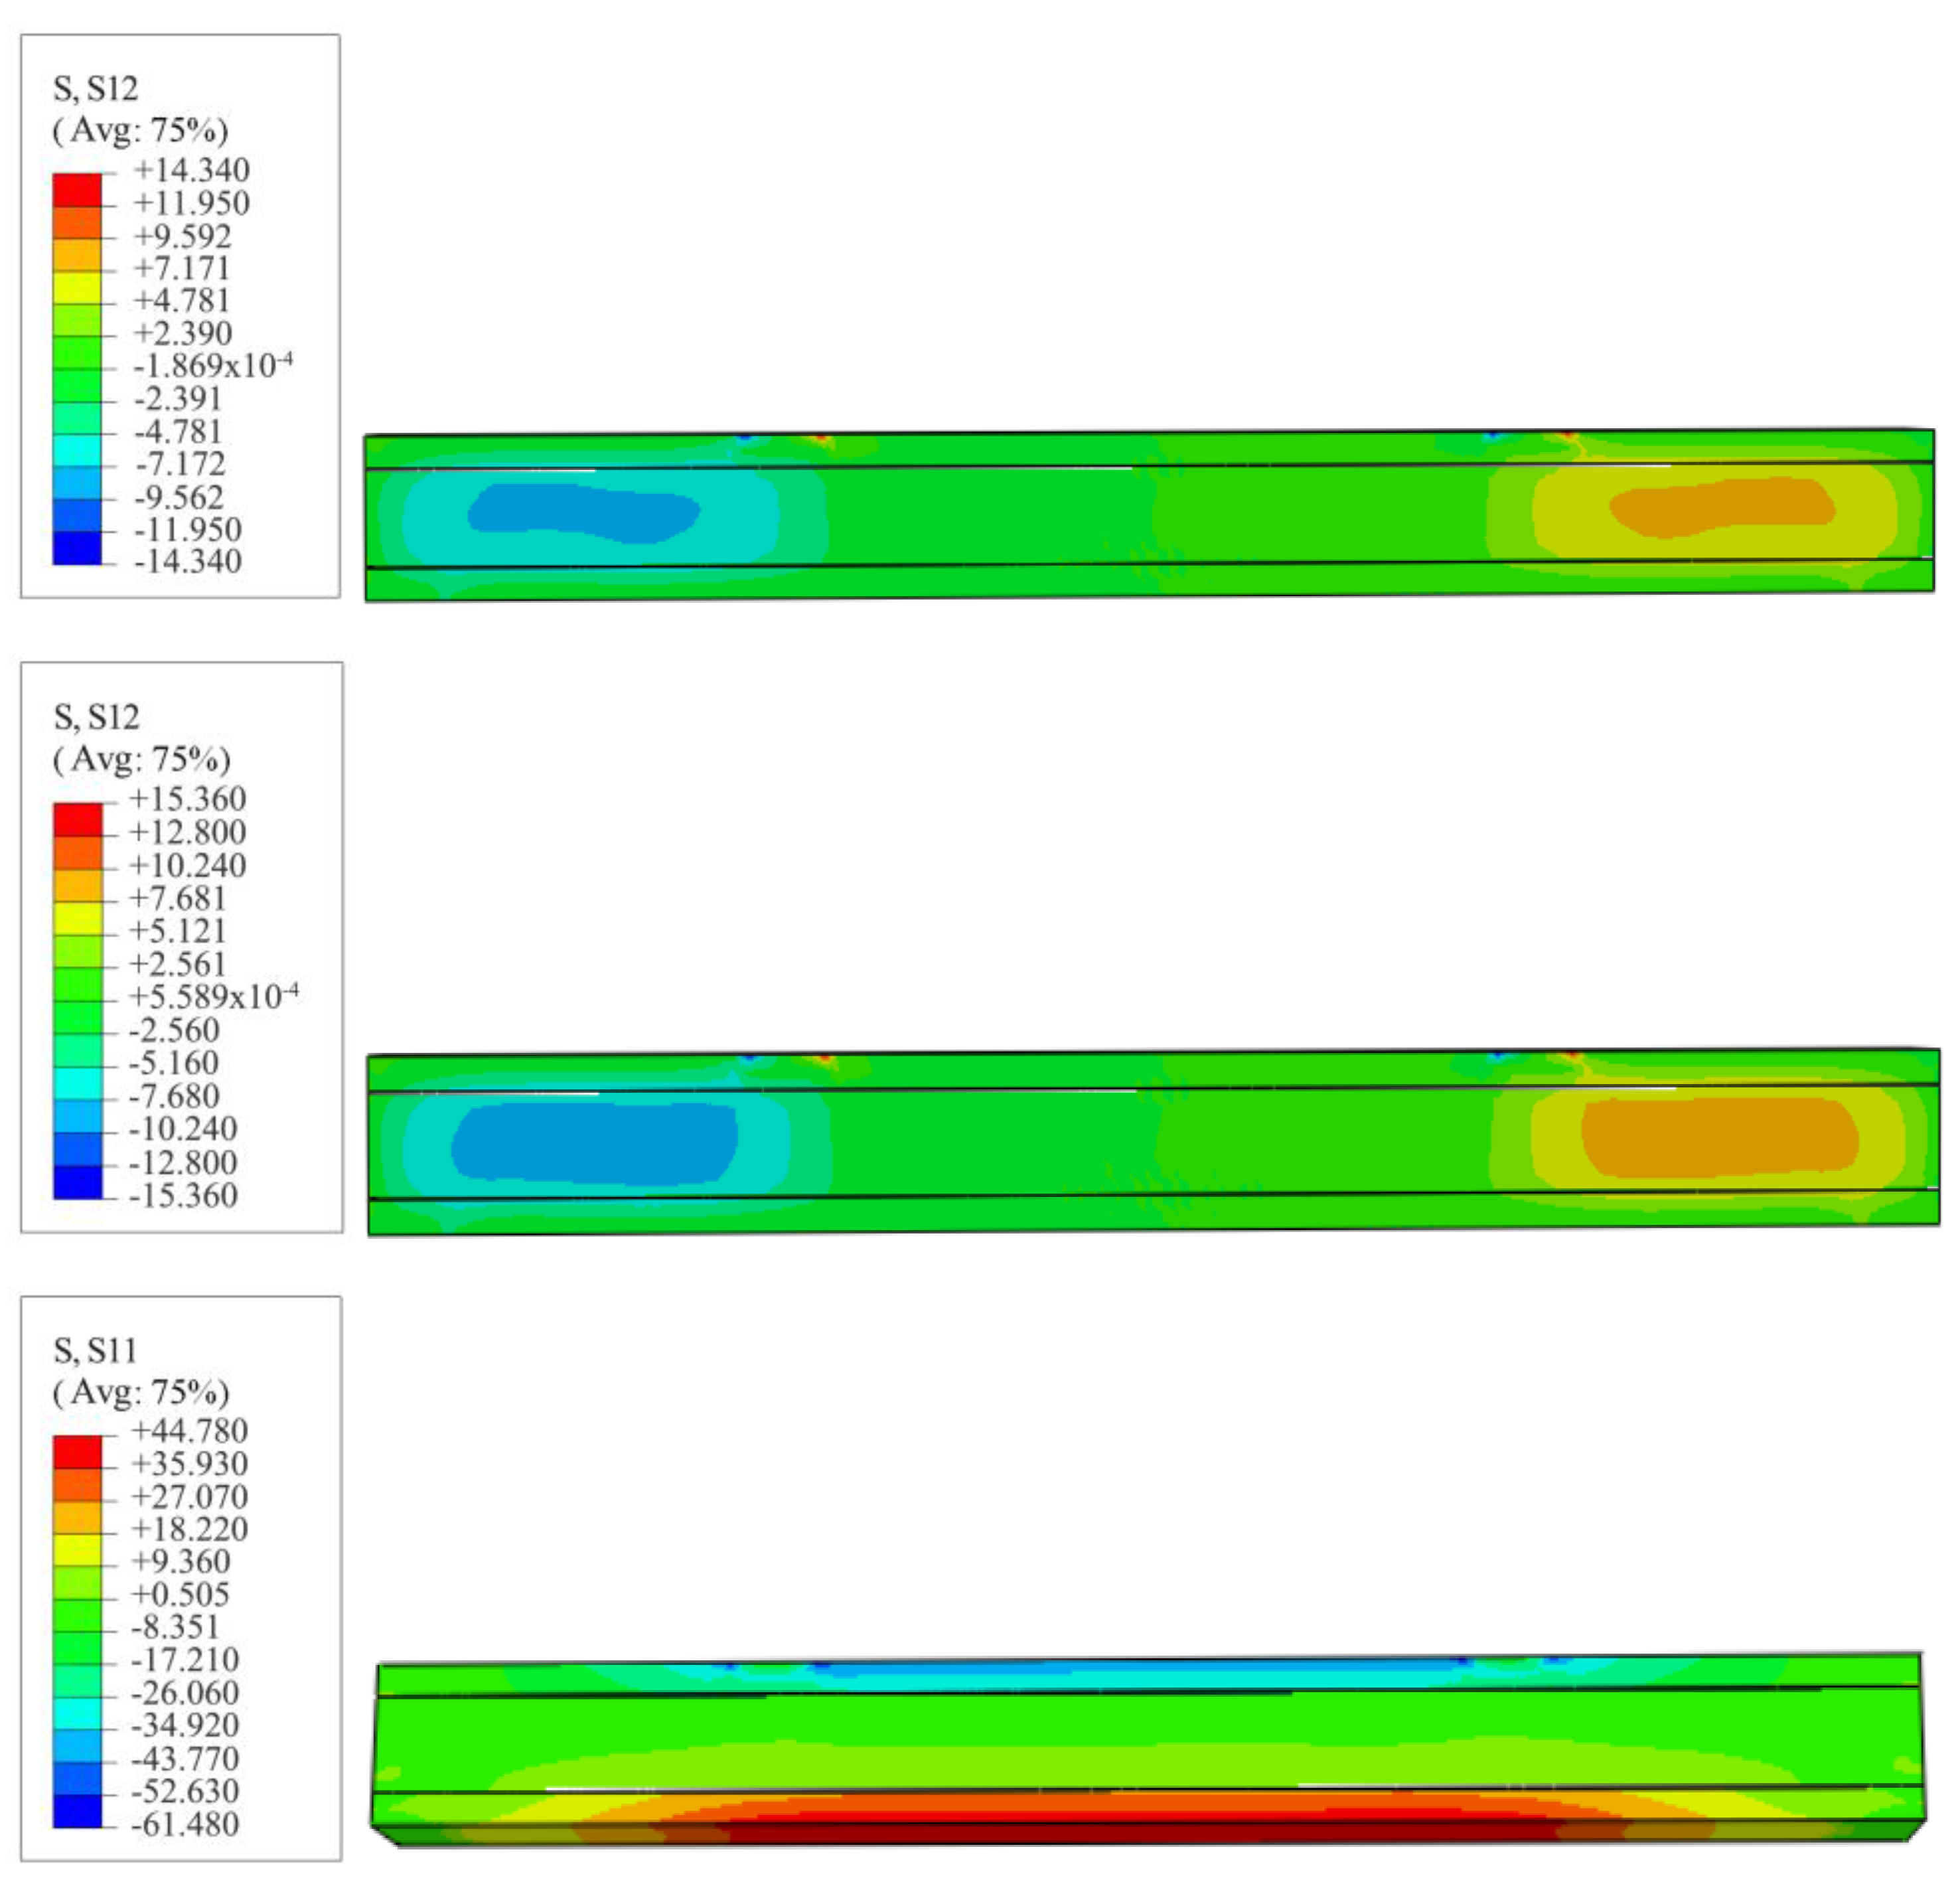Click the +14.340 legend value
This screenshot has height=1892, width=1960.
point(191,170)
